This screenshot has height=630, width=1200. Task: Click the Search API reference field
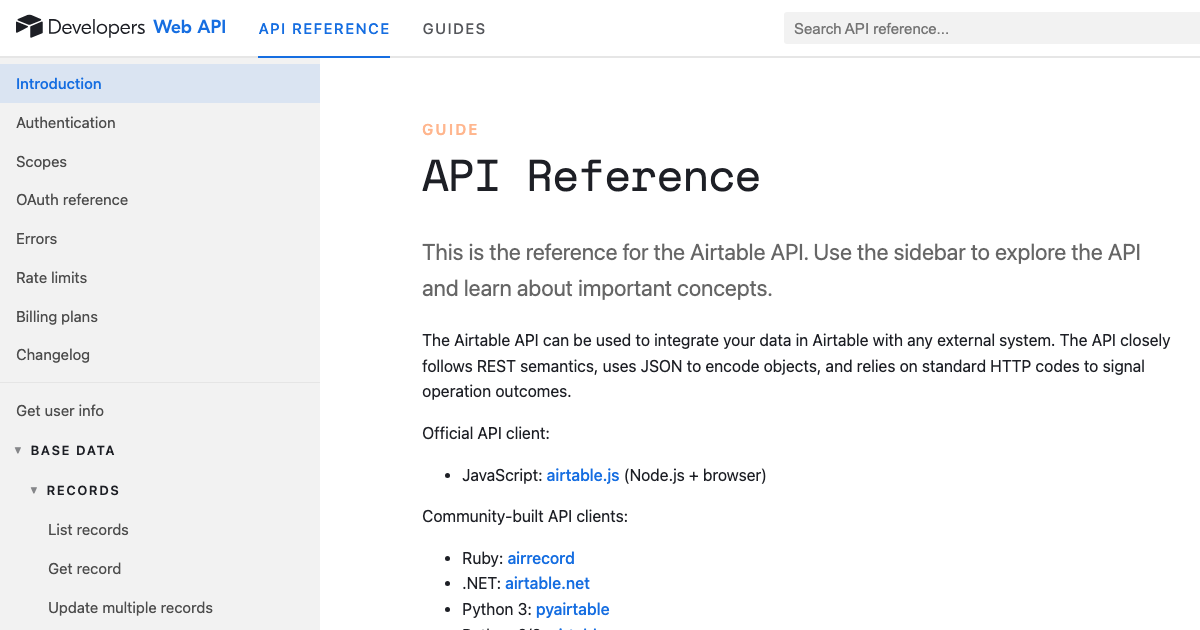(990, 28)
